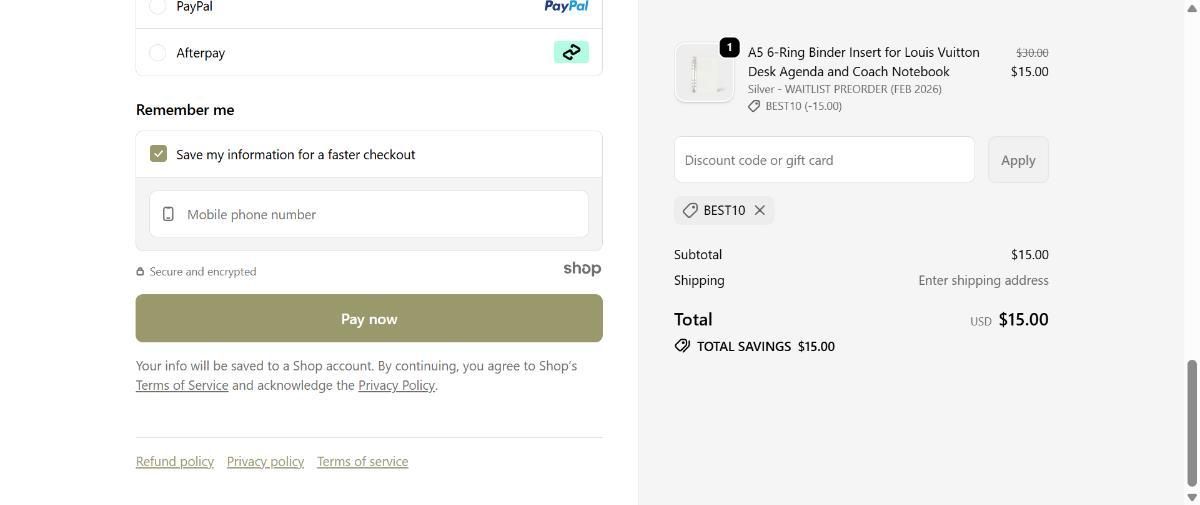1200x505 pixels.
Task: Uncheck Save my information checkbox
Action: point(158,154)
